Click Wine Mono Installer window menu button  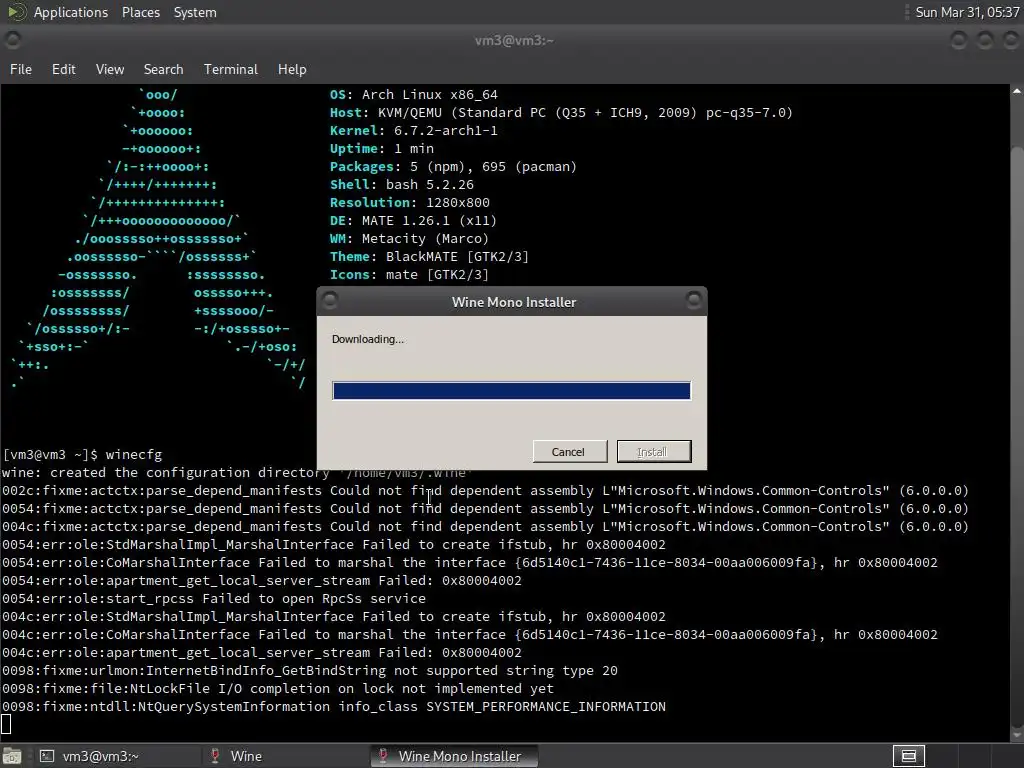(330, 300)
